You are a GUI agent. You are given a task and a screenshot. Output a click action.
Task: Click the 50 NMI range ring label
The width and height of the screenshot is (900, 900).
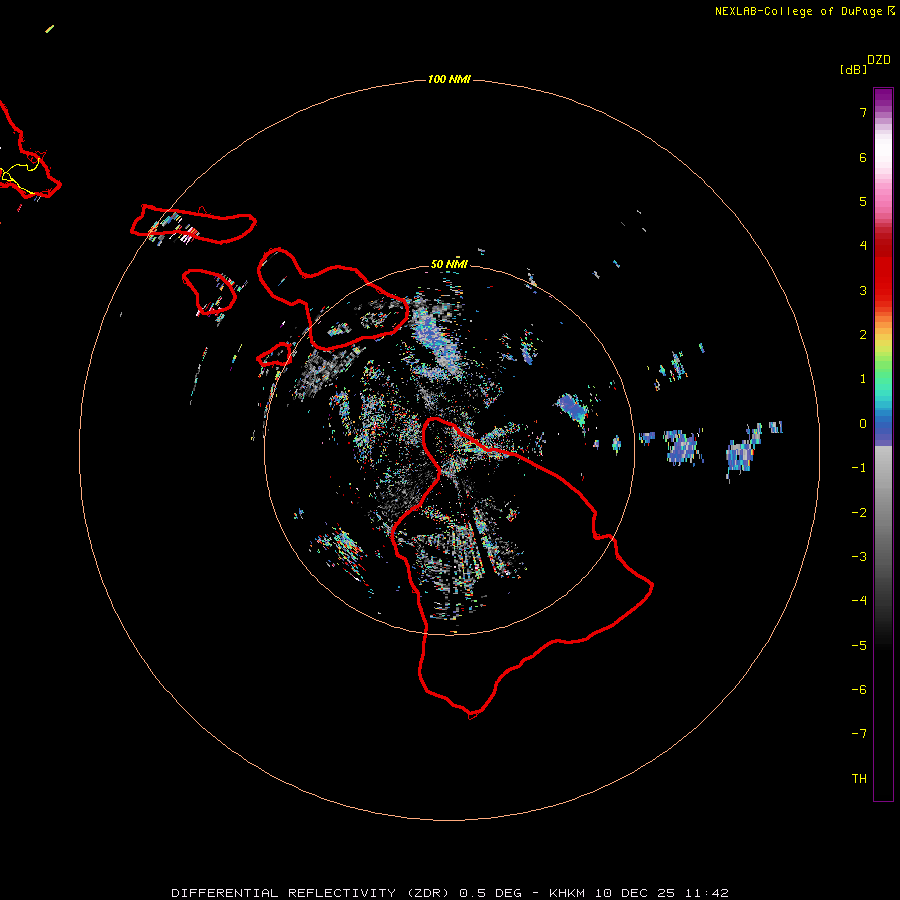coord(449,264)
